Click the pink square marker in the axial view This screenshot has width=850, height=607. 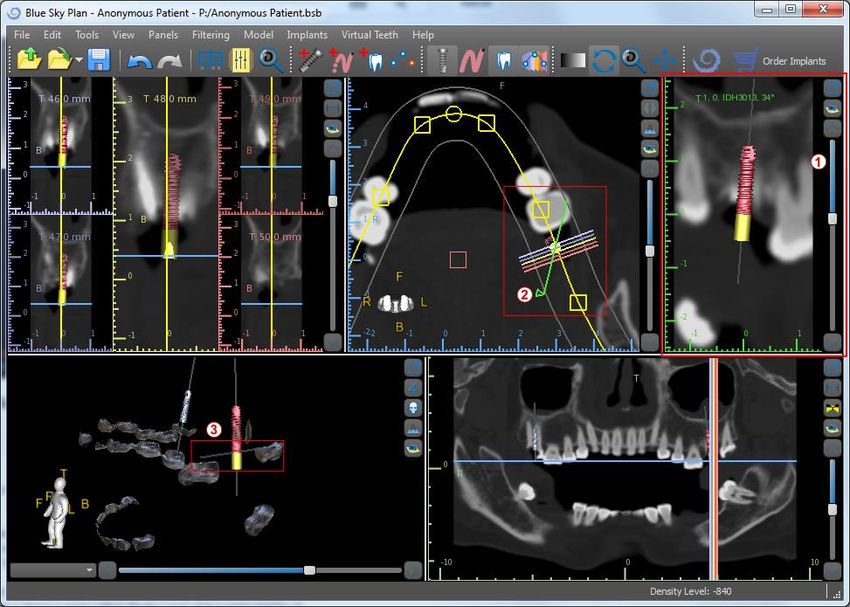coord(458,260)
